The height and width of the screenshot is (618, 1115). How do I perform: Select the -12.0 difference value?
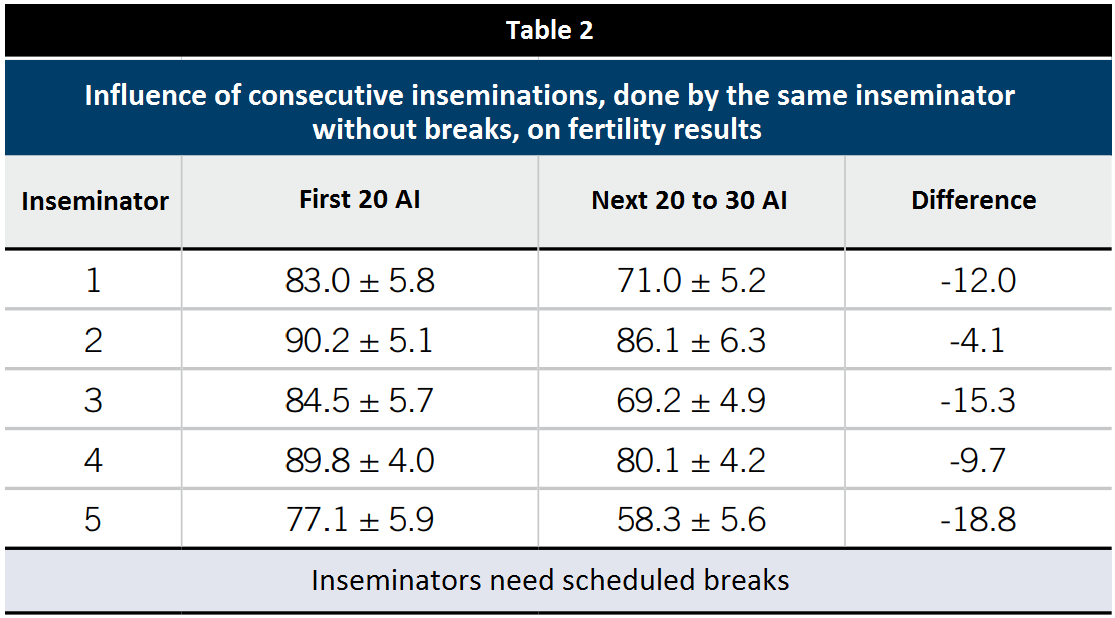tap(978, 280)
